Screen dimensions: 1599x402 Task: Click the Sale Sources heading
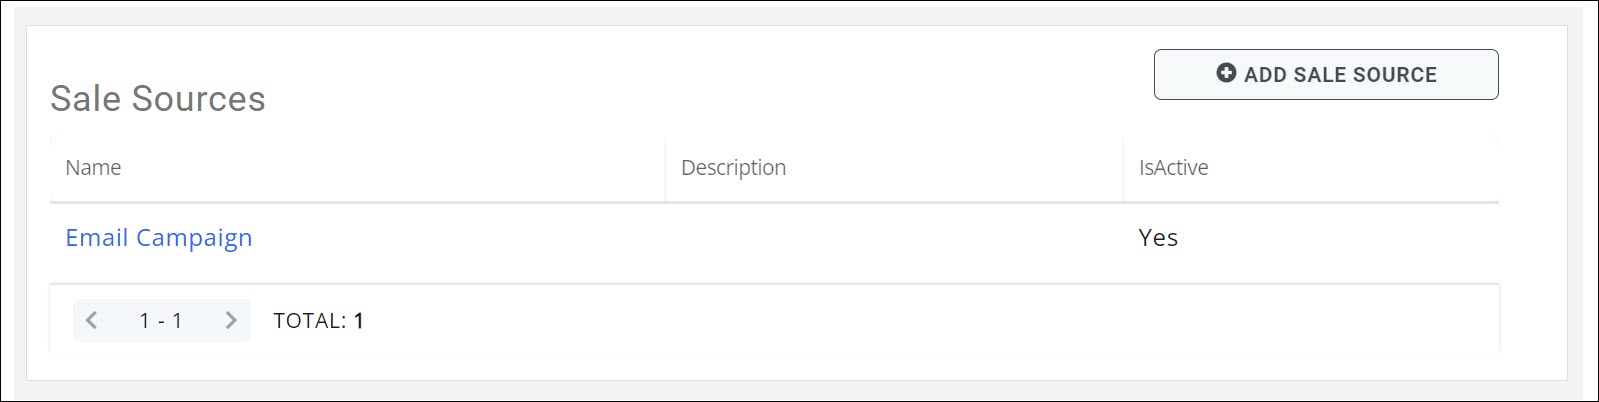pos(158,99)
